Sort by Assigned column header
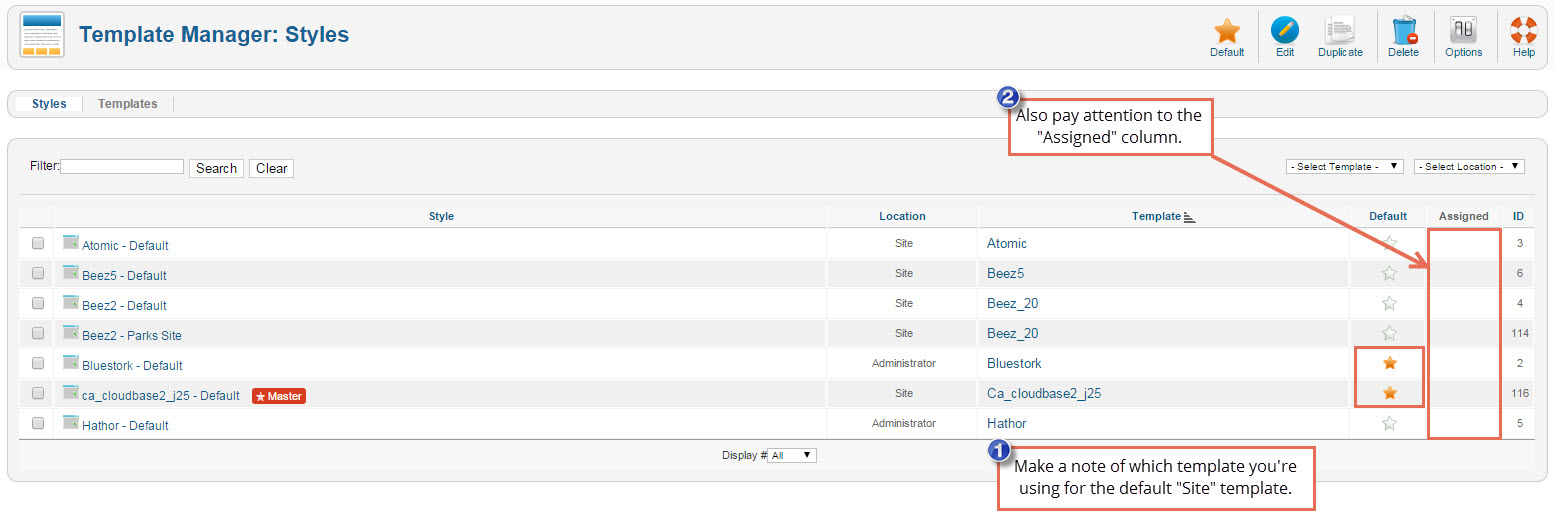 click(x=1463, y=216)
